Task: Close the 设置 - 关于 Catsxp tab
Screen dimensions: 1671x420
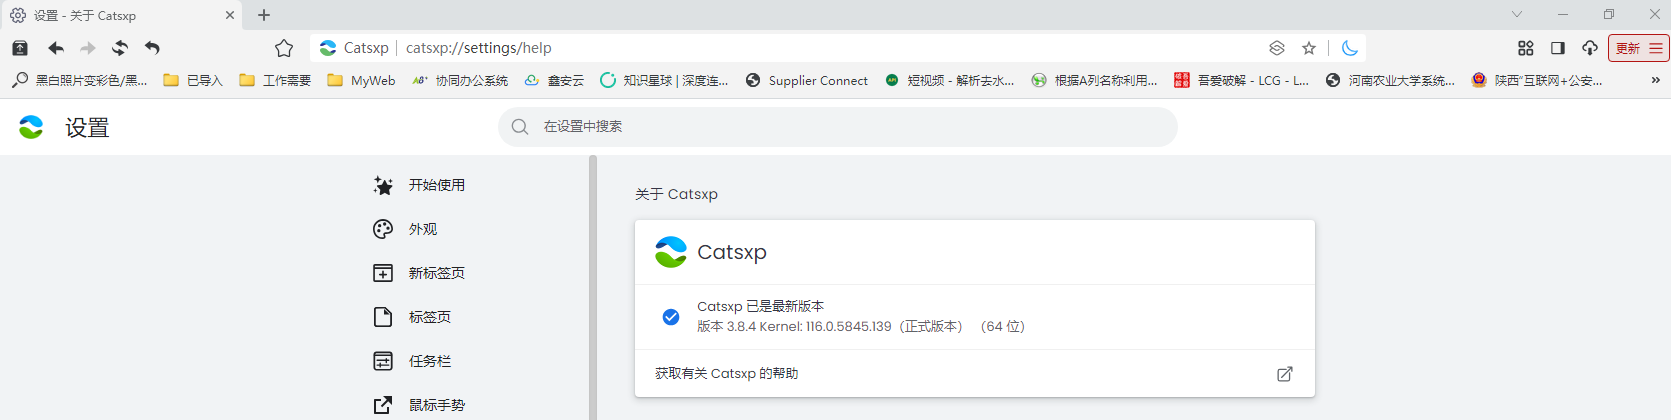Action: (x=230, y=15)
